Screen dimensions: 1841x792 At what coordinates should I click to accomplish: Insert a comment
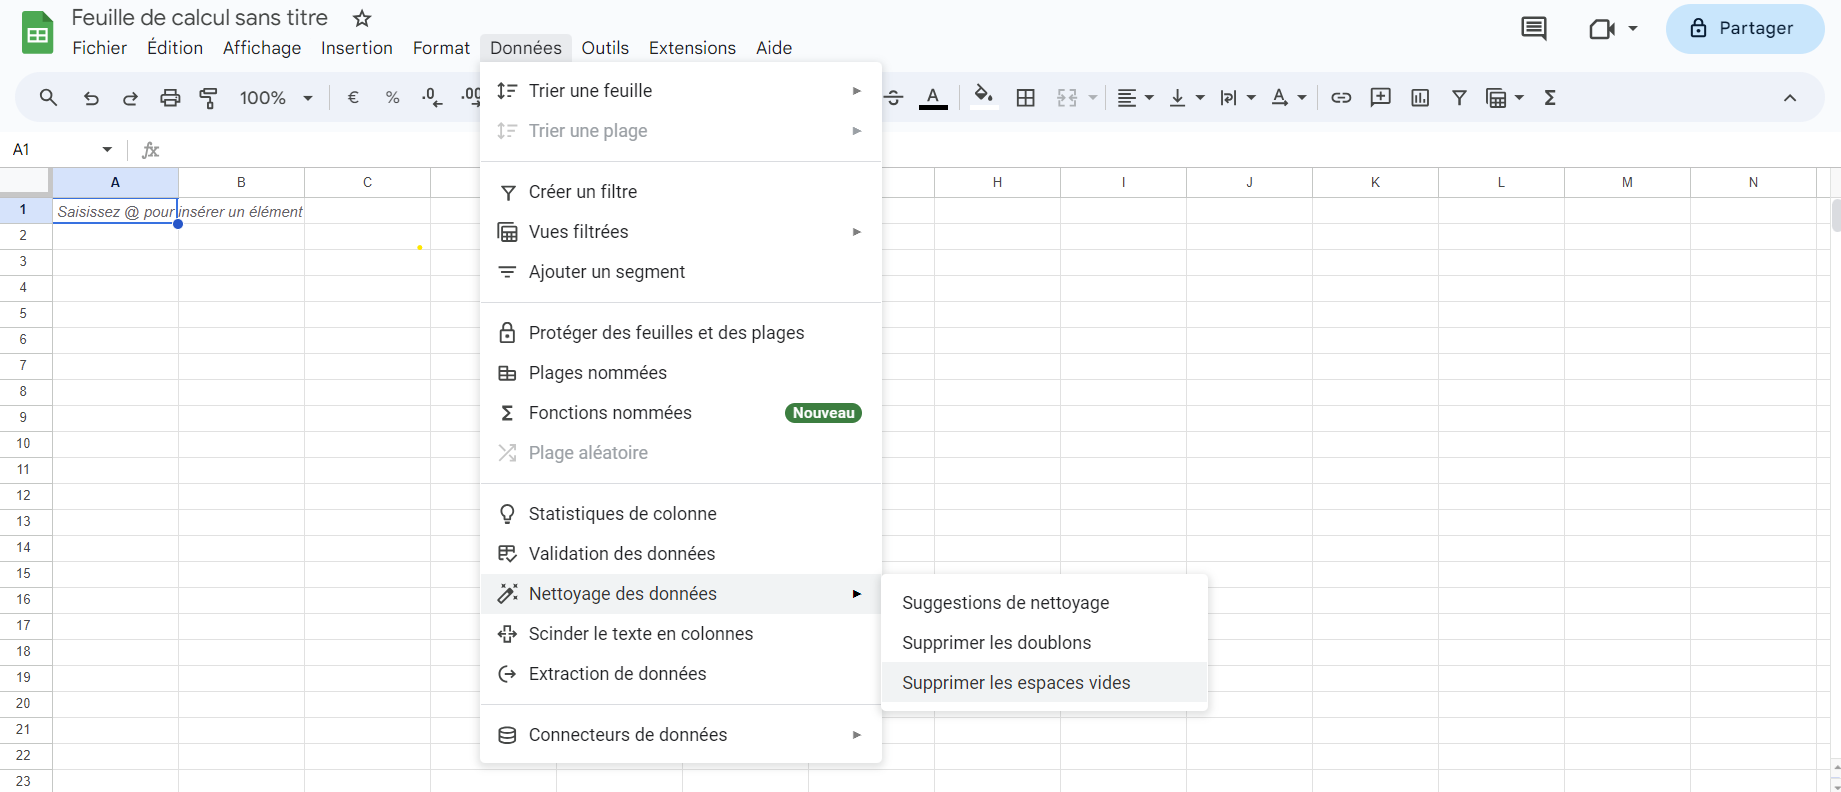[1381, 97]
